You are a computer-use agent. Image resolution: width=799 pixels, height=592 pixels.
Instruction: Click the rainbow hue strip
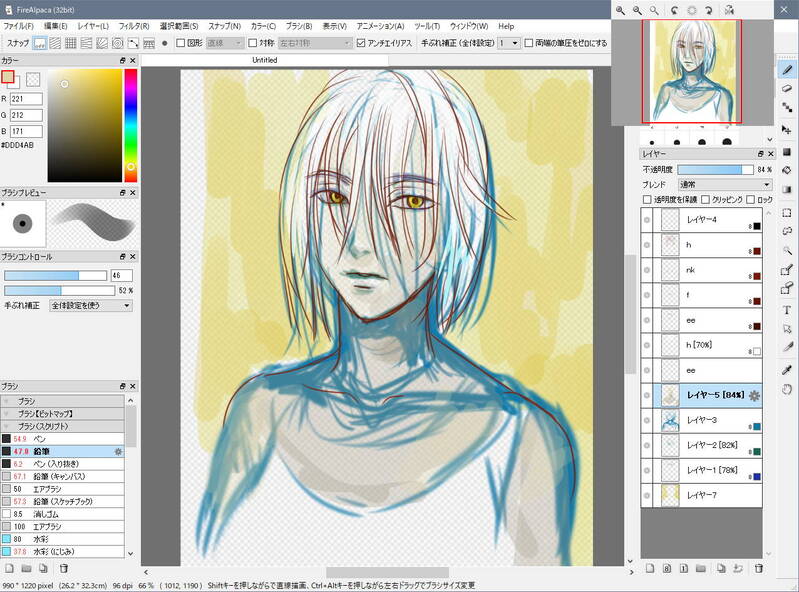131,125
